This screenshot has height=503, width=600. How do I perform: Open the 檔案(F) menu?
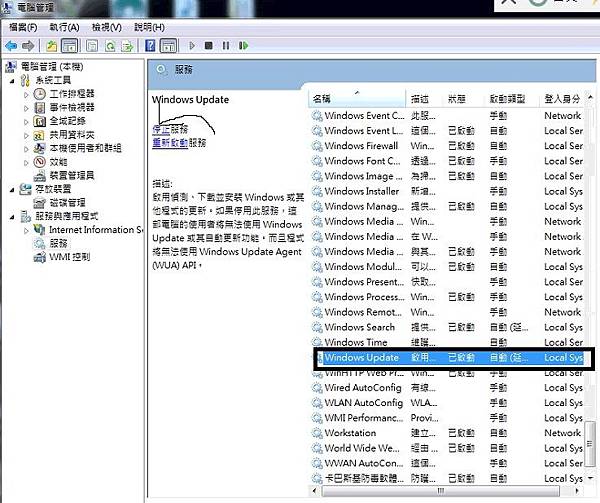point(23,27)
